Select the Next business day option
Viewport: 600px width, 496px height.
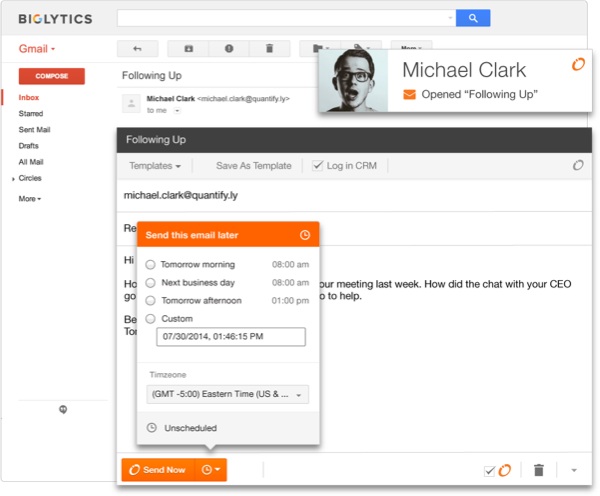[150, 283]
